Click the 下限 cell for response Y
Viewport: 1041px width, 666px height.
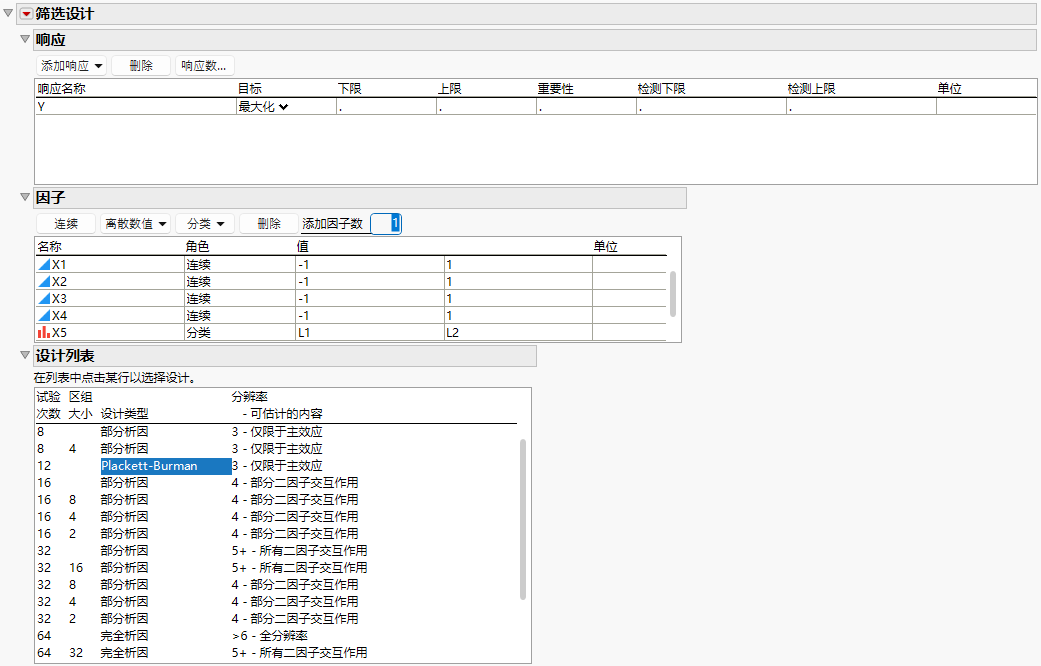[386, 107]
